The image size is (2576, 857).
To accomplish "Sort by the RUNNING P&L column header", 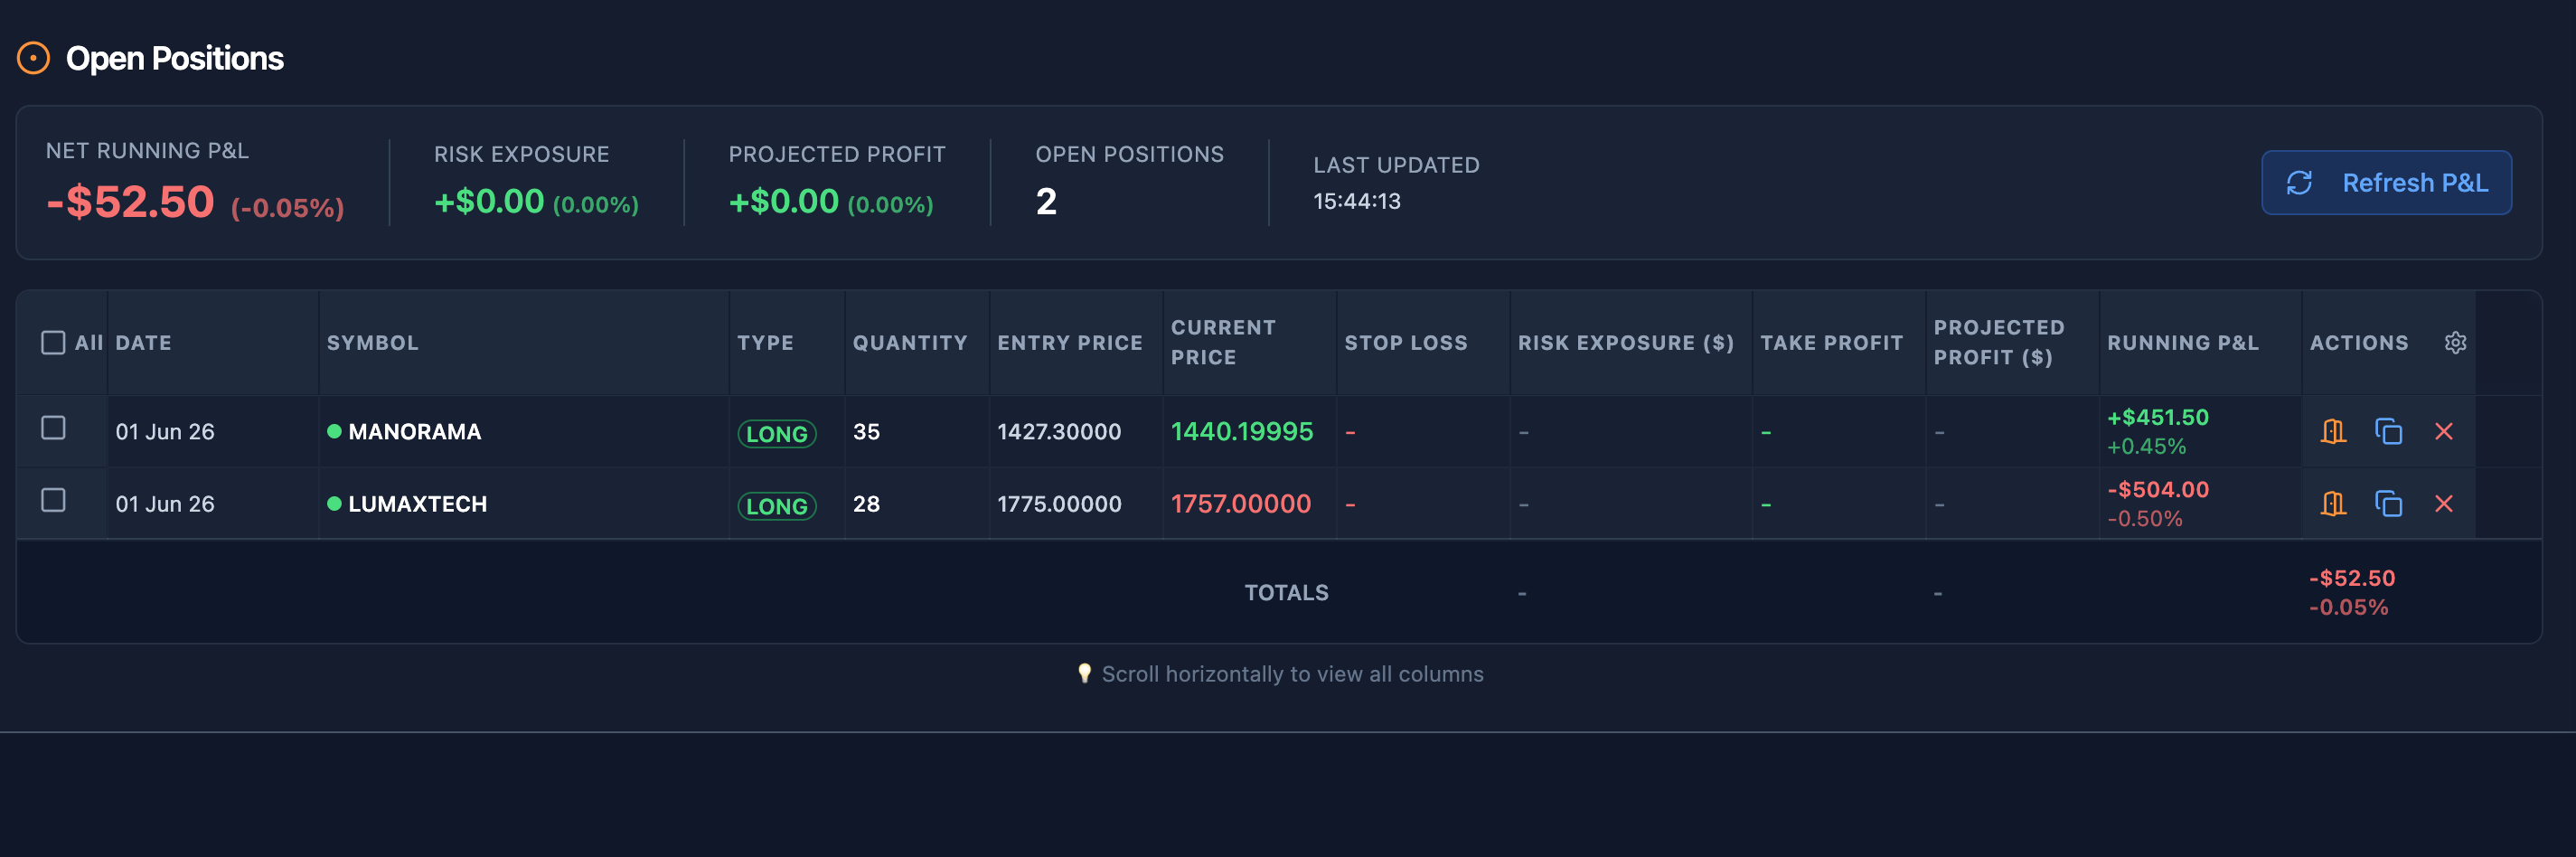I will (2183, 343).
